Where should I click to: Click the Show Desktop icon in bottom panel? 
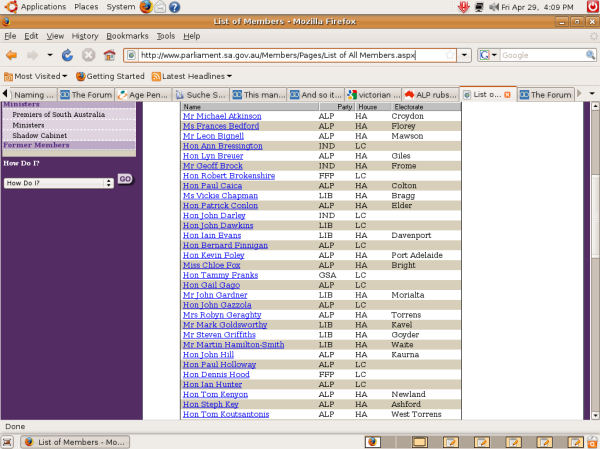coord(7,442)
